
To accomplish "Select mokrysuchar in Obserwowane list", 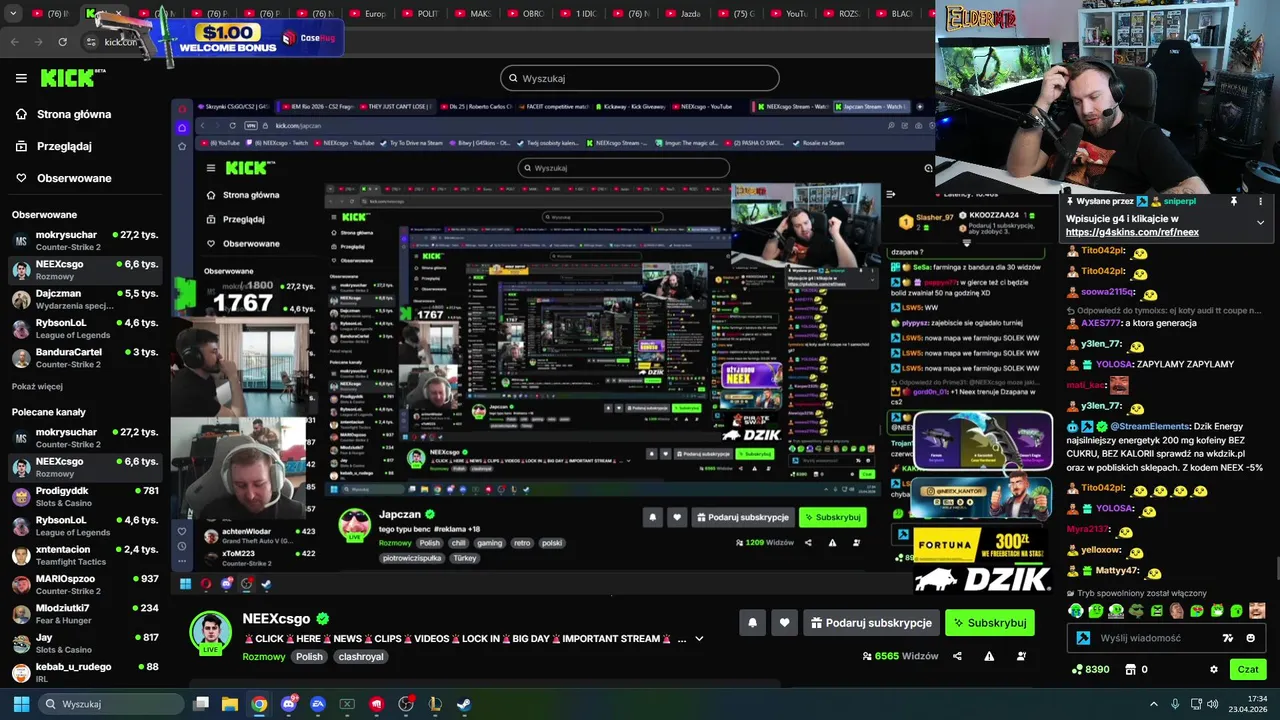I will (x=84, y=240).
